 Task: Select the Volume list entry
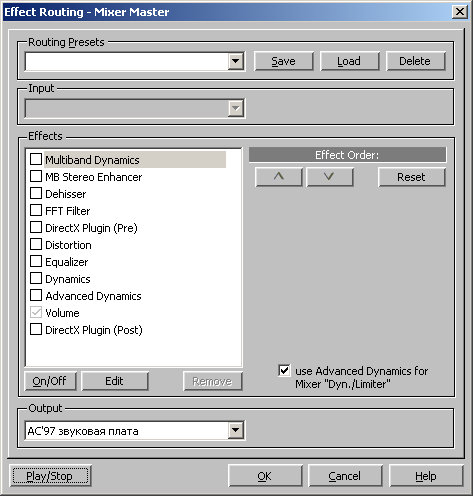tap(62, 313)
